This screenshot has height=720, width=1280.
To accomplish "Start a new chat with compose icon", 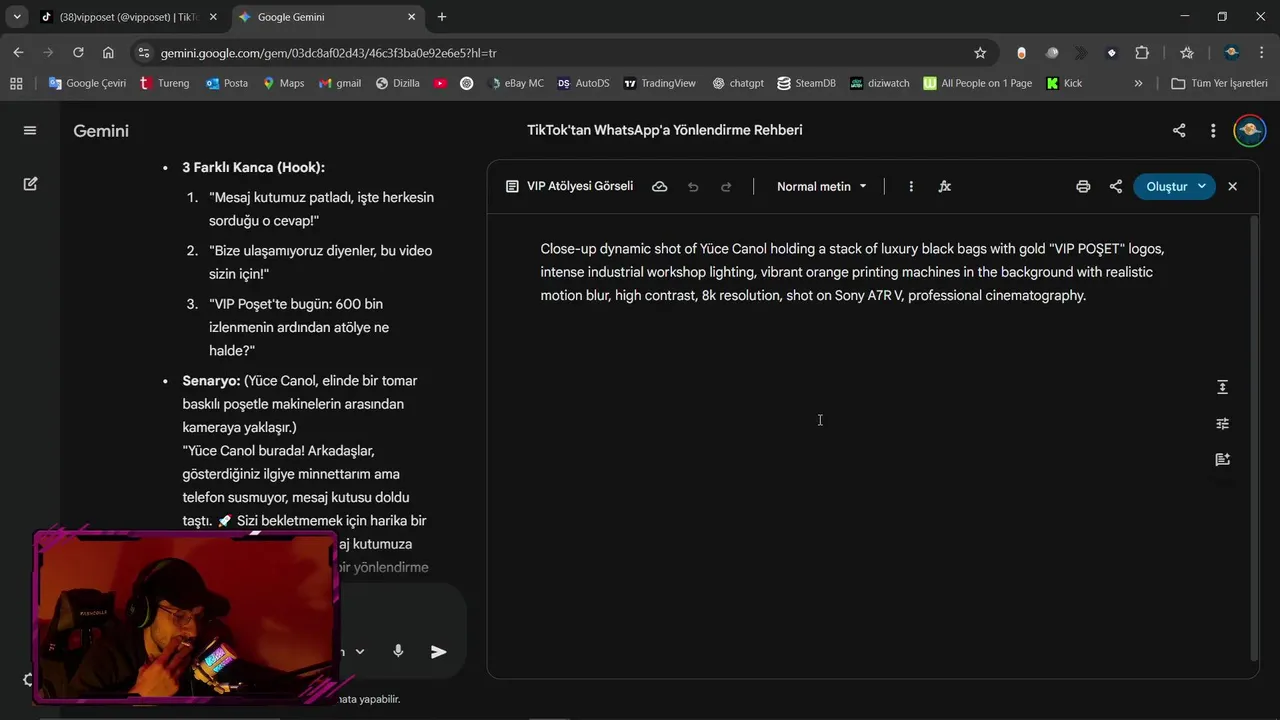I will click(30, 184).
